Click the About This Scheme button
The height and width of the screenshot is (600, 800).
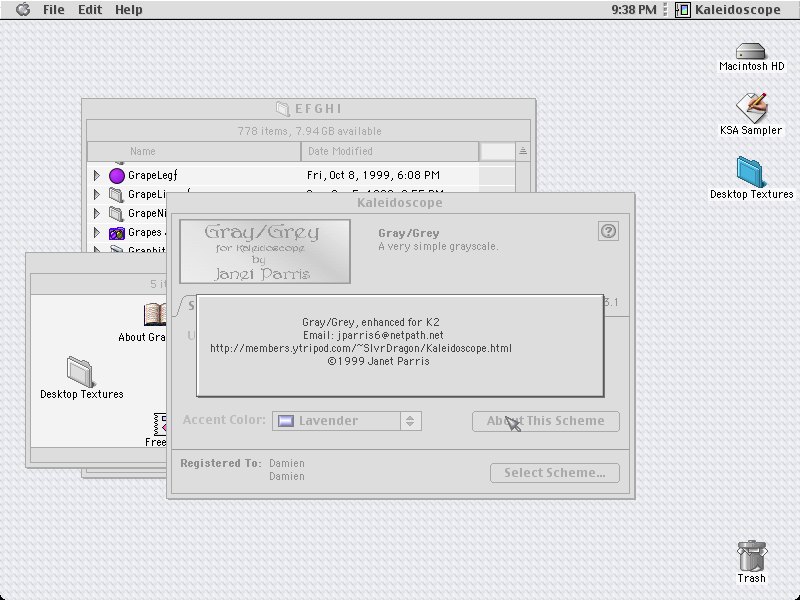(545, 421)
